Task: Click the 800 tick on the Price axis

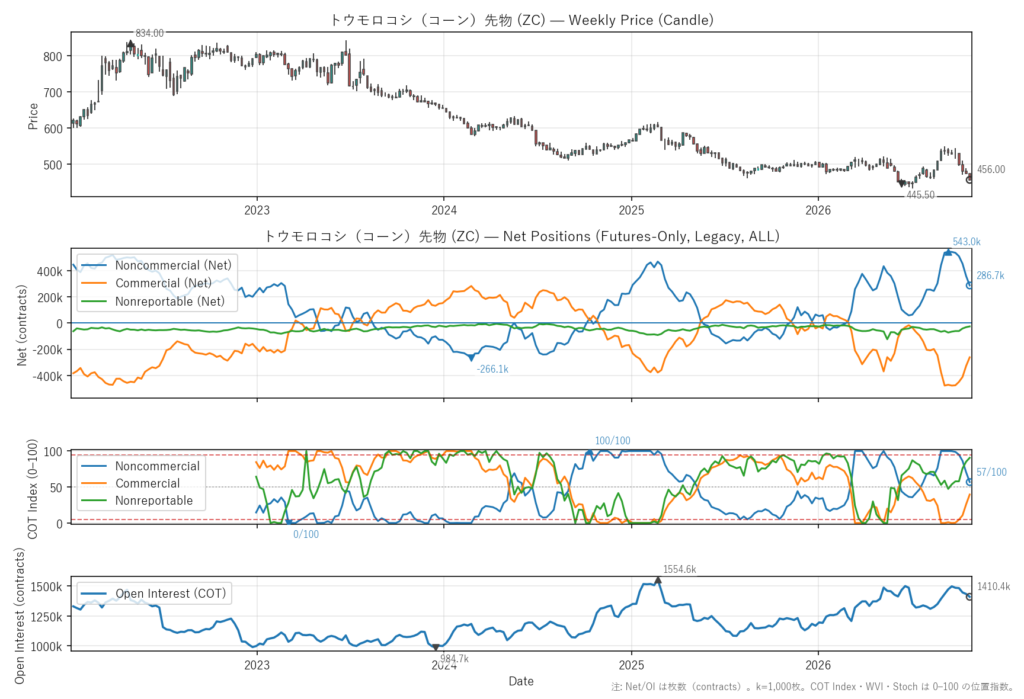Action: pos(53,57)
